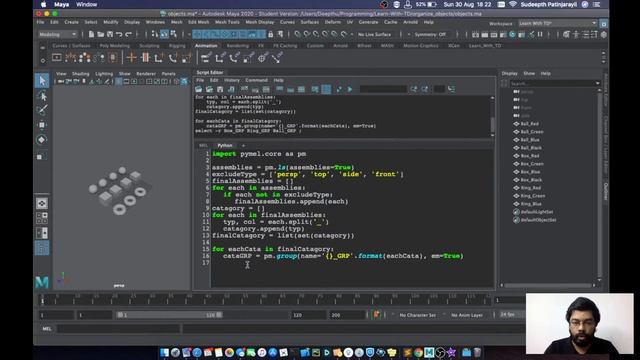Viewport: 640px width, 360px height.
Task: Open the History menu in Script Editor
Action: 232,80
